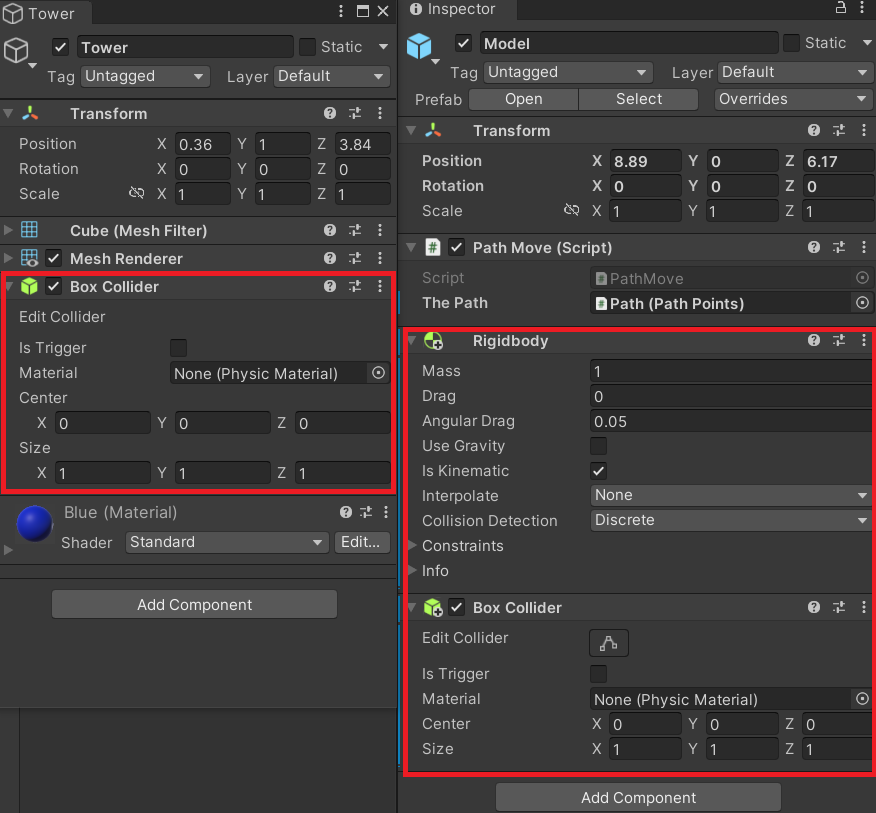Open Model Tag dropdown showing Untagged
Screen dimensions: 876x813
coord(568,72)
